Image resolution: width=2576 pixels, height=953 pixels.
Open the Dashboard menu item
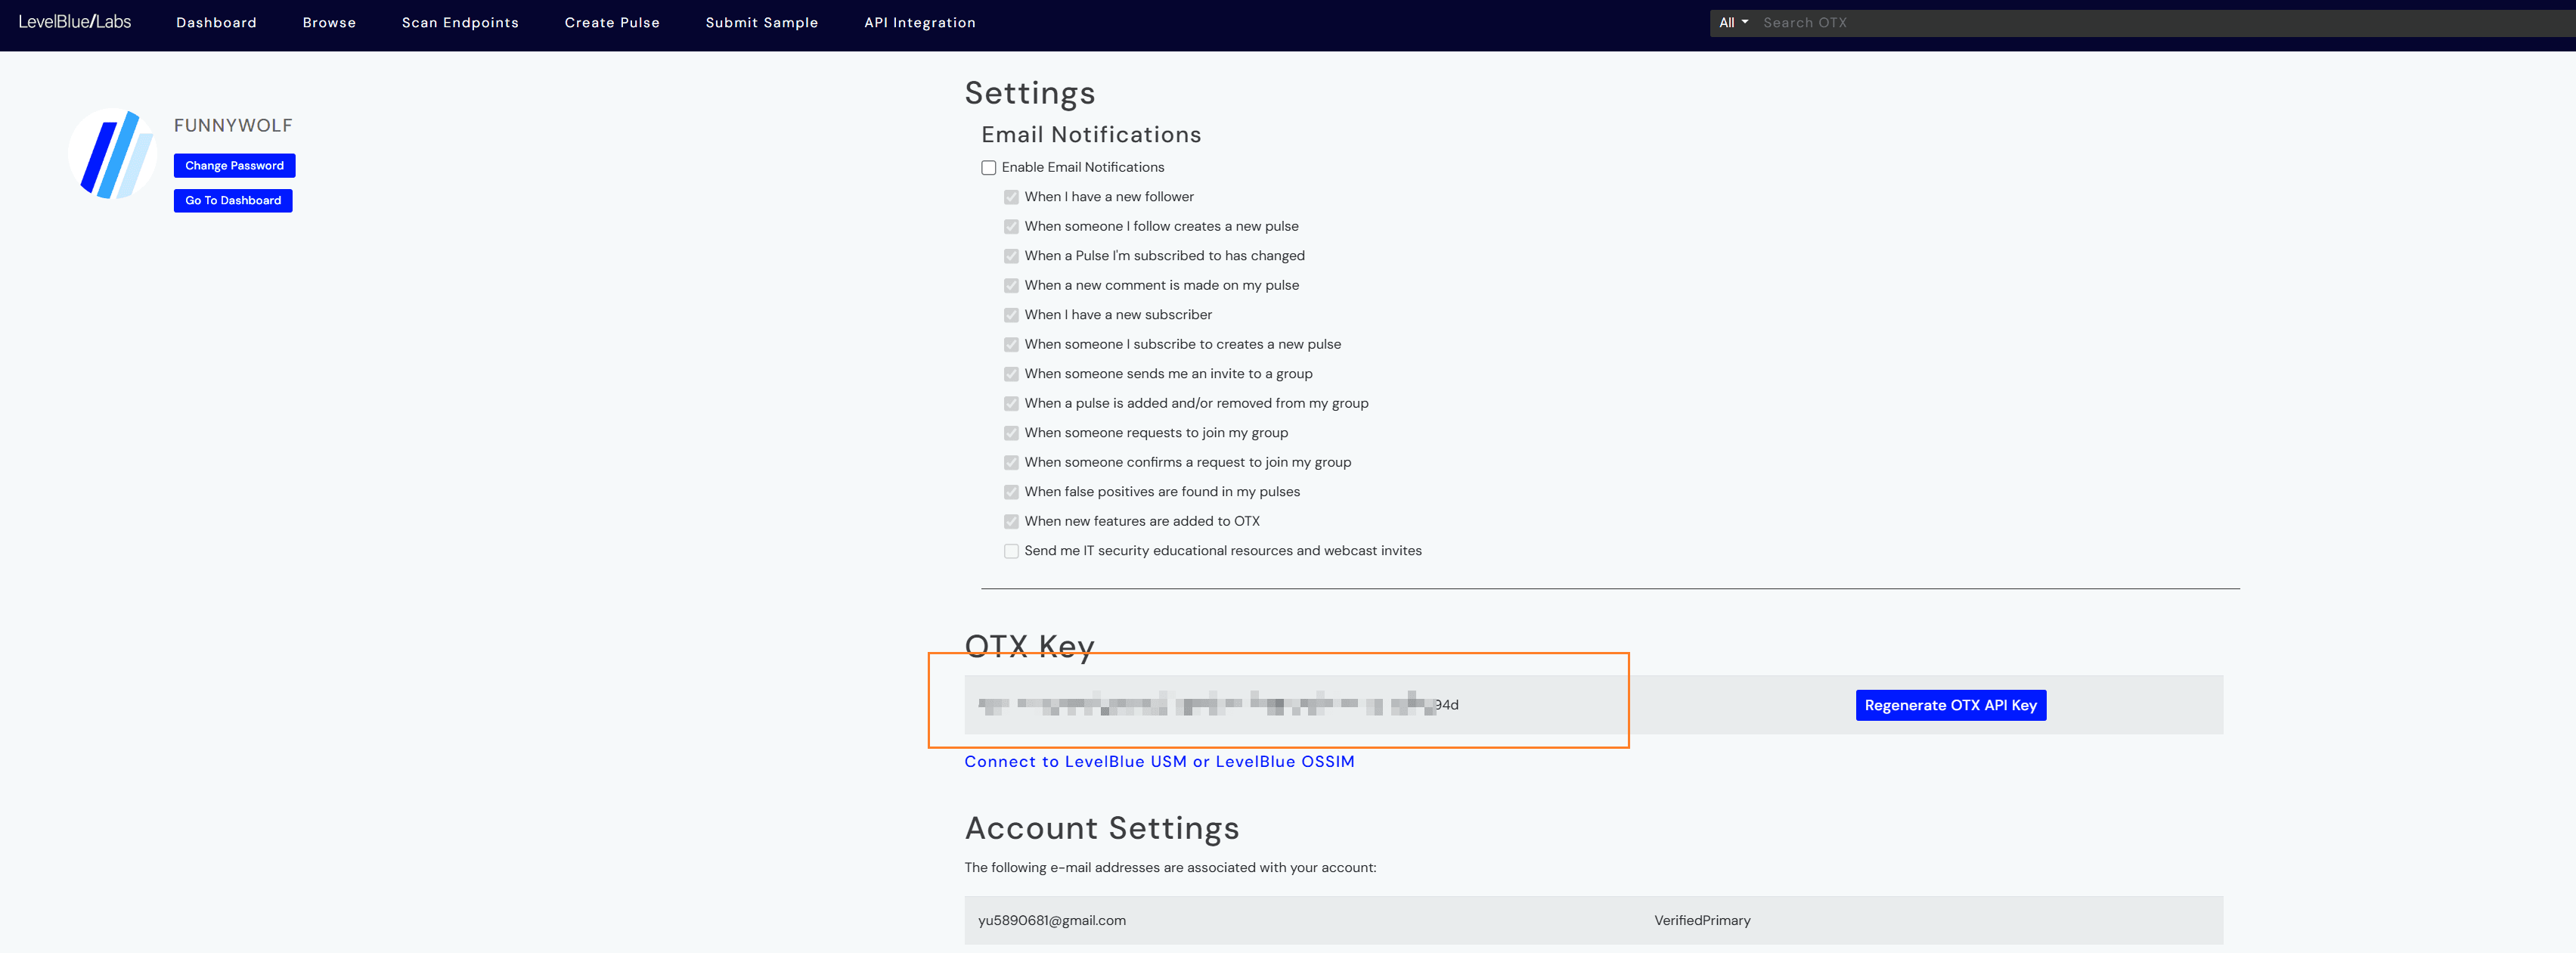tap(216, 23)
